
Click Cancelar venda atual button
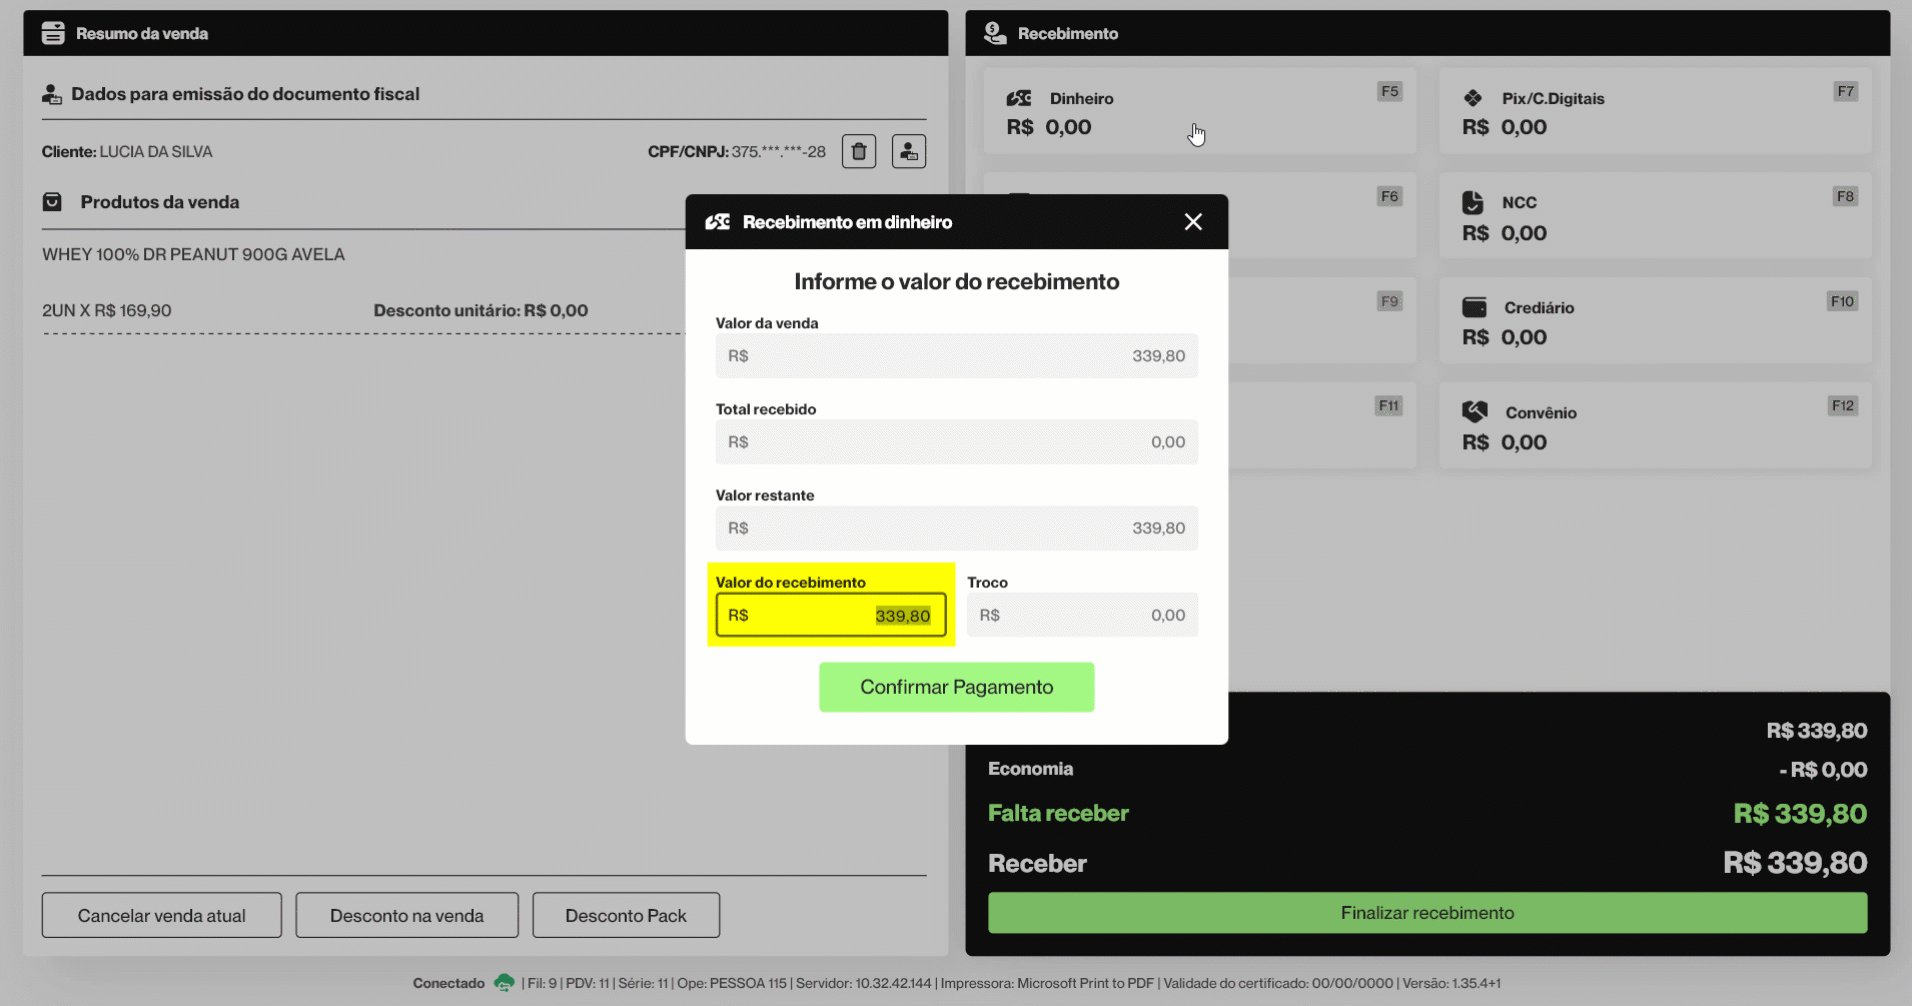pos(162,915)
